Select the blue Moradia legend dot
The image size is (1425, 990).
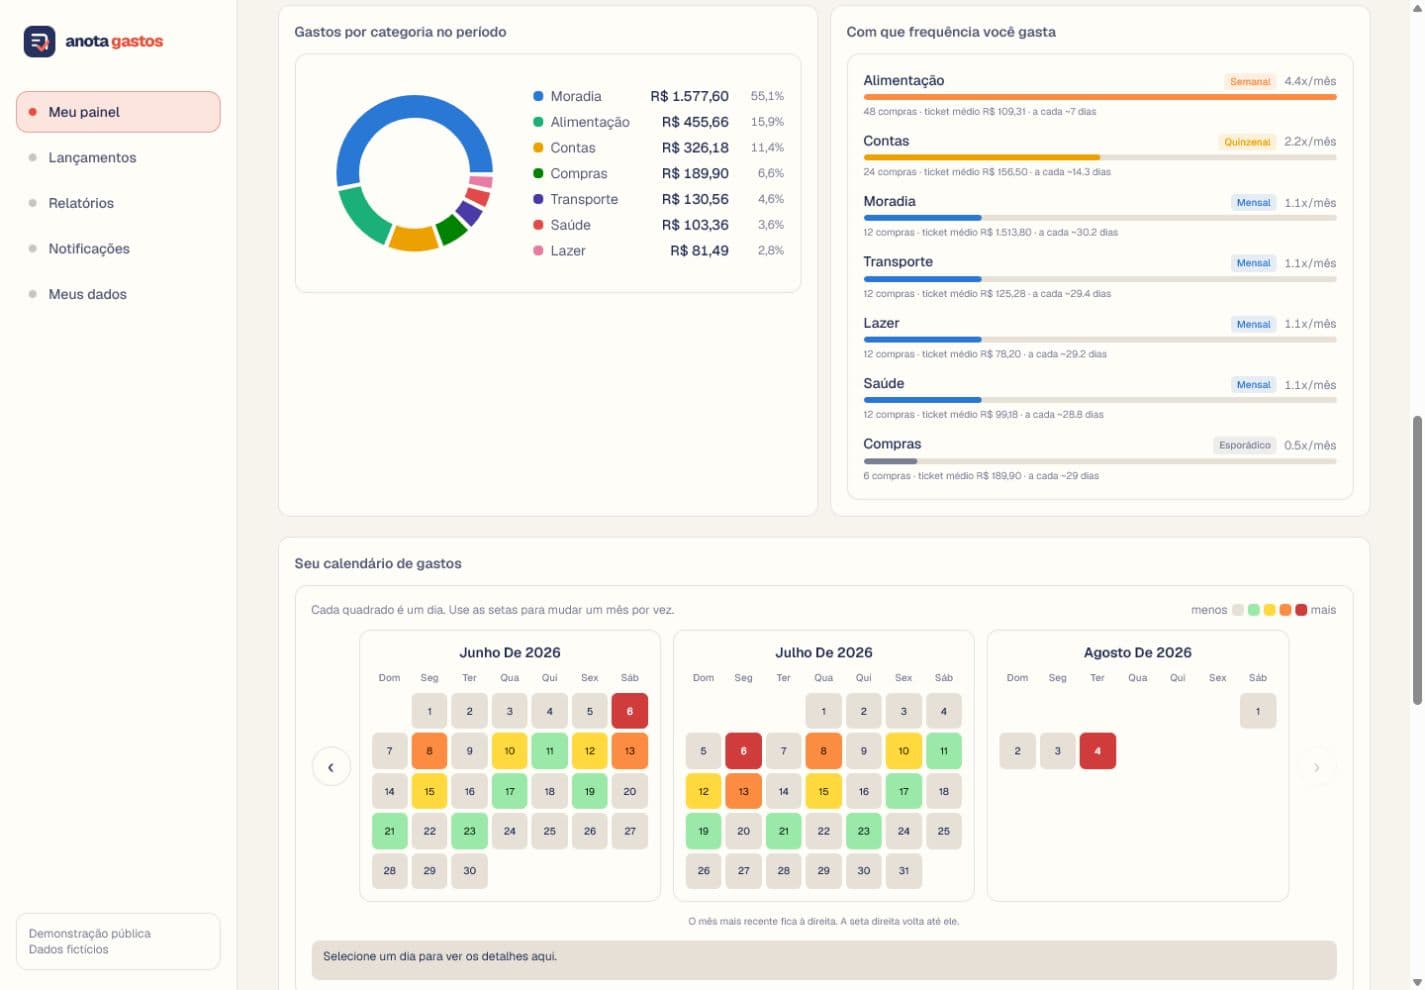tap(538, 96)
